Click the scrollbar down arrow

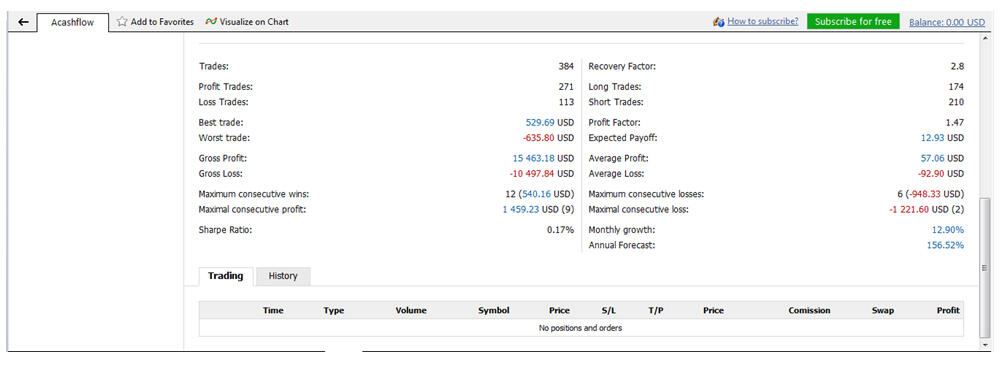[x=985, y=345]
